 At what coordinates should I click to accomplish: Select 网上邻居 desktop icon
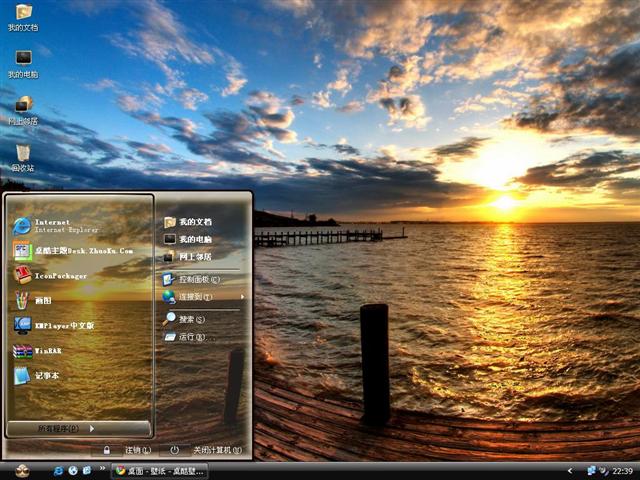click(22, 110)
